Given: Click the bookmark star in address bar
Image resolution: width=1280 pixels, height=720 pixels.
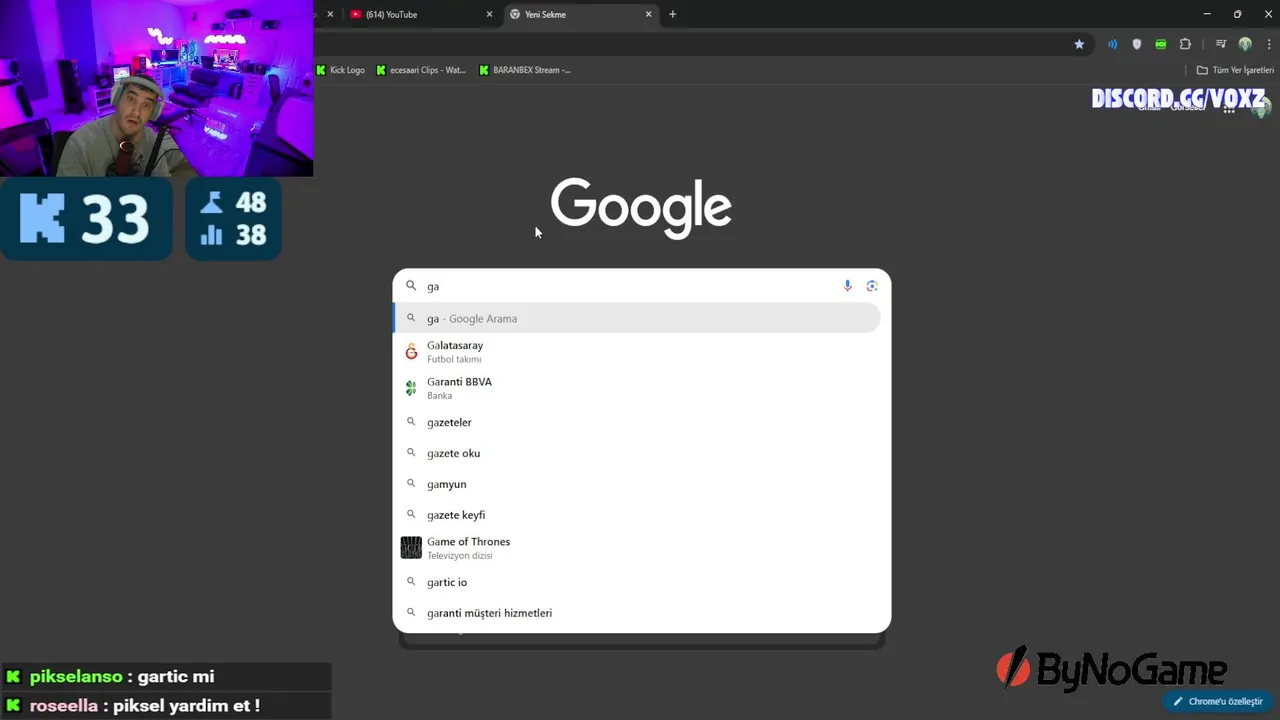Looking at the screenshot, I should coord(1079,44).
